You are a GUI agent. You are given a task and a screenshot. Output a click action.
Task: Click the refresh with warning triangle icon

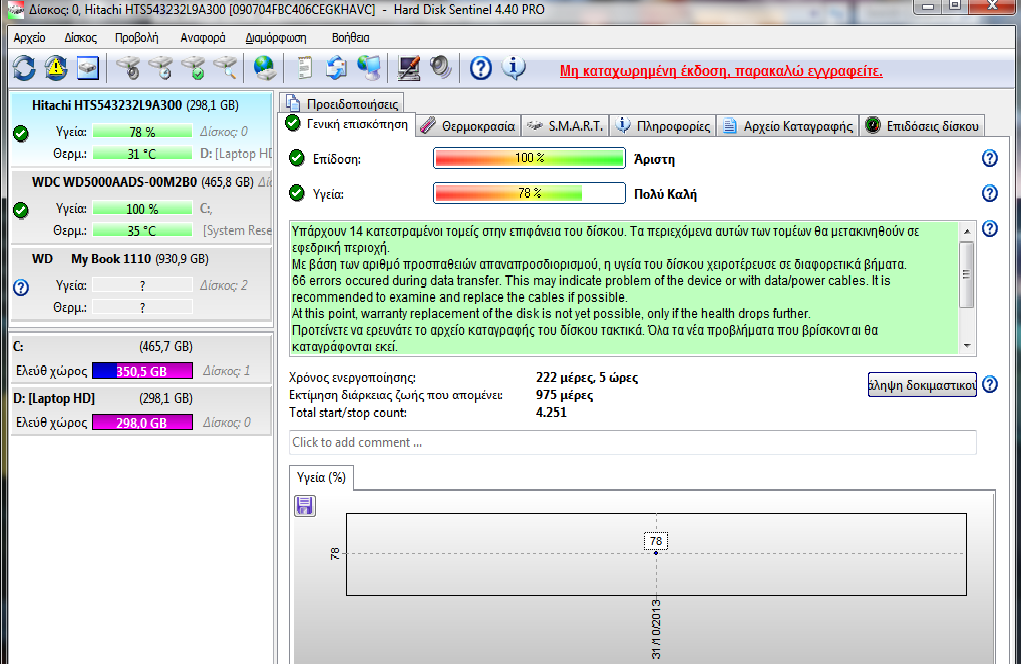click(x=56, y=68)
